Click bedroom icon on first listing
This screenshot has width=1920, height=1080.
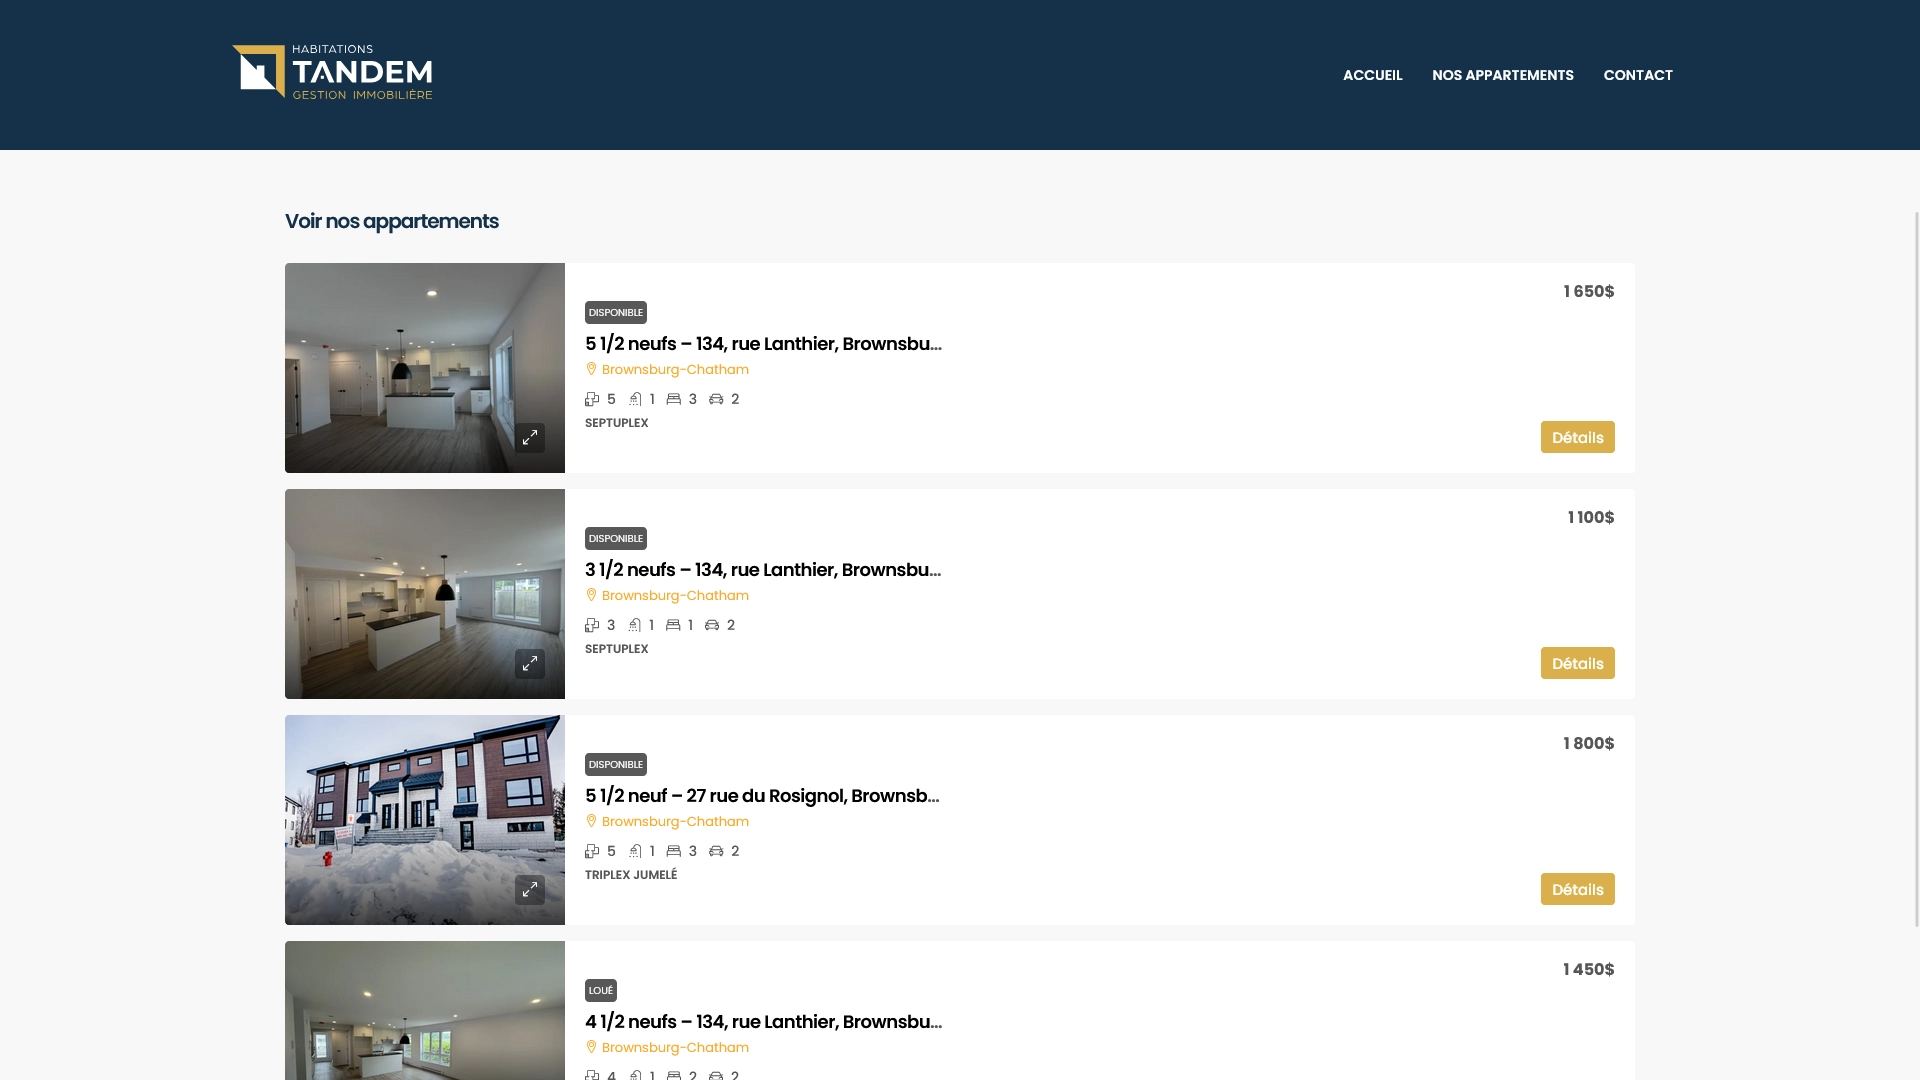pyautogui.click(x=674, y=399)
